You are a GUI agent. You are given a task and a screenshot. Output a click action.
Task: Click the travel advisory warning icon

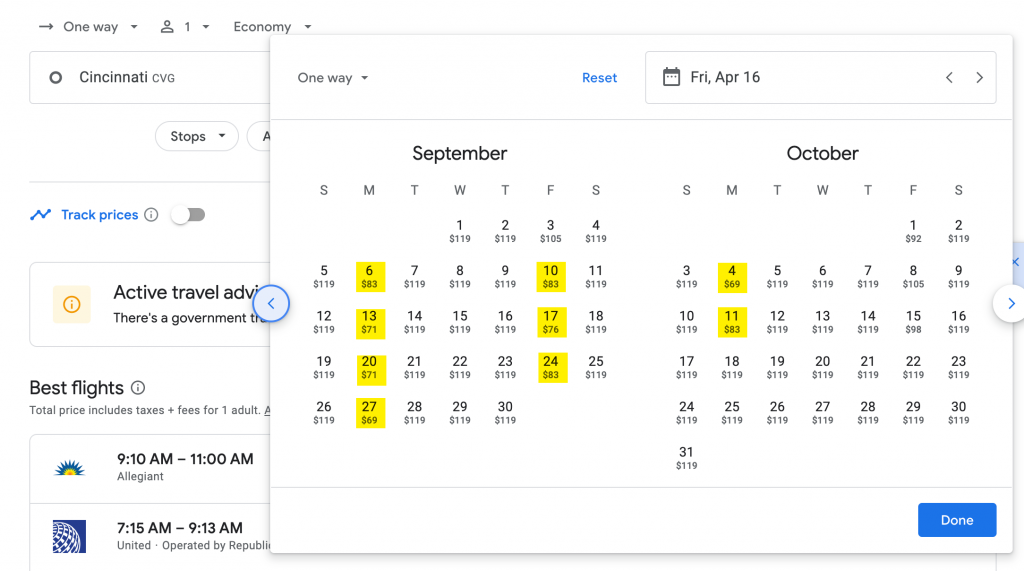click(72, 304)
